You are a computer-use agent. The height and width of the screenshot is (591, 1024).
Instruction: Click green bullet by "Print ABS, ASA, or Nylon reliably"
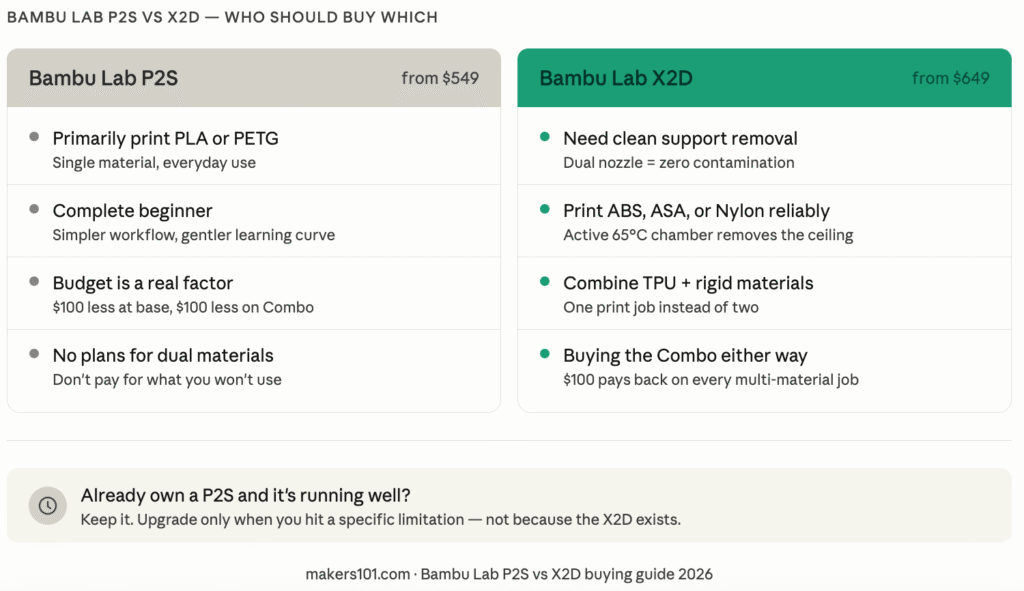click(x=545, y=209)
